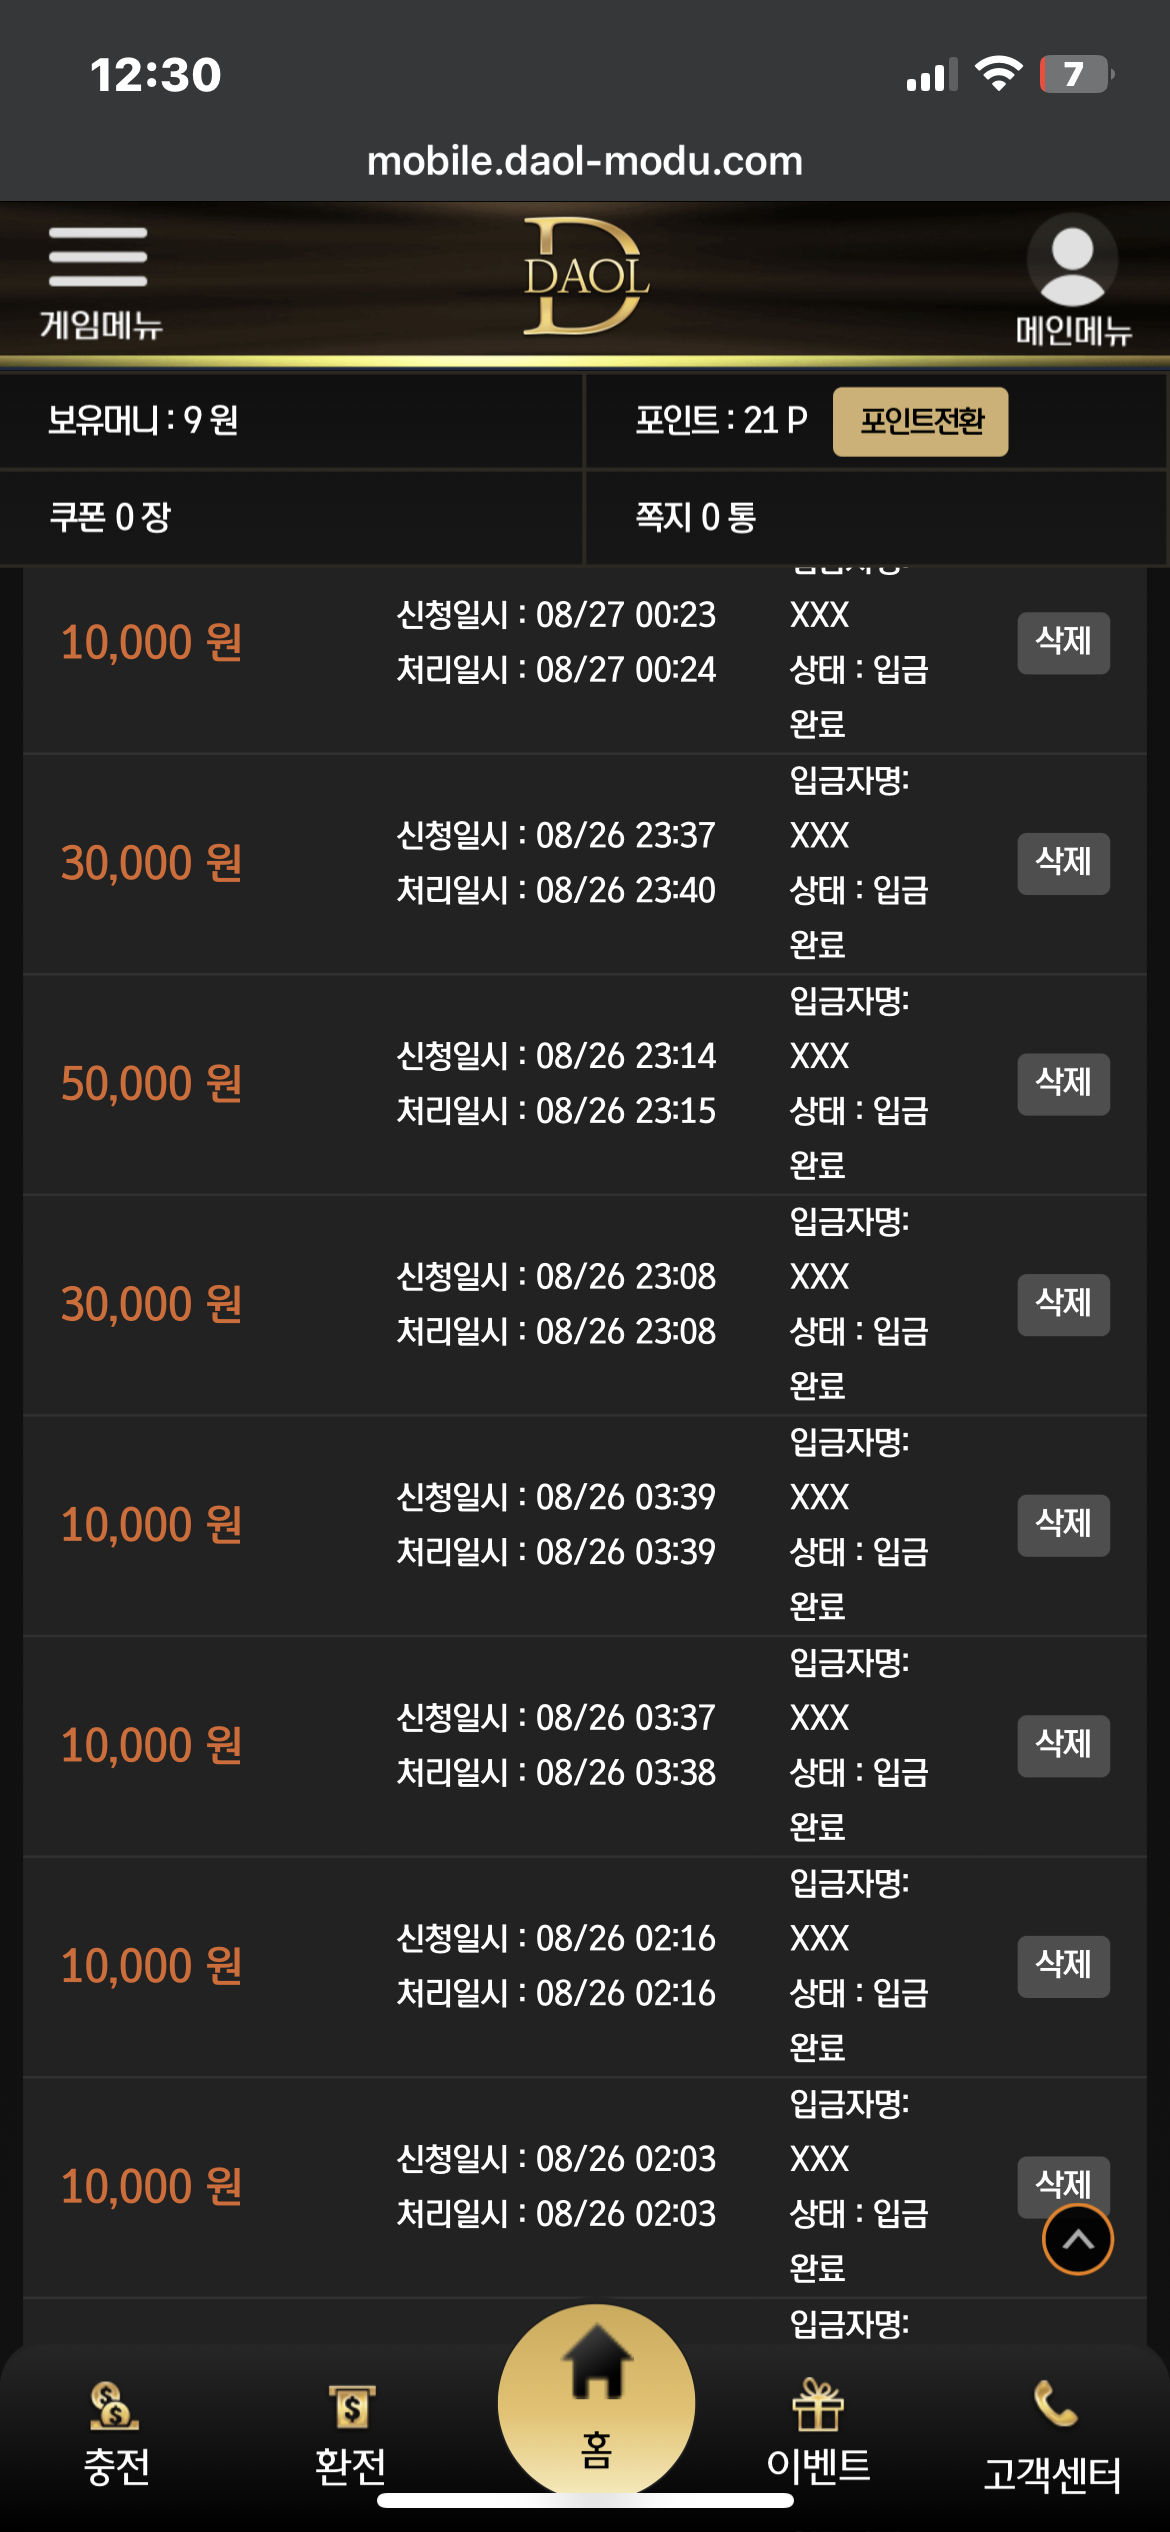Screen dimensions: 1170x2532
Task: Click the 포인트전환 button
Action: click(920, 421)
